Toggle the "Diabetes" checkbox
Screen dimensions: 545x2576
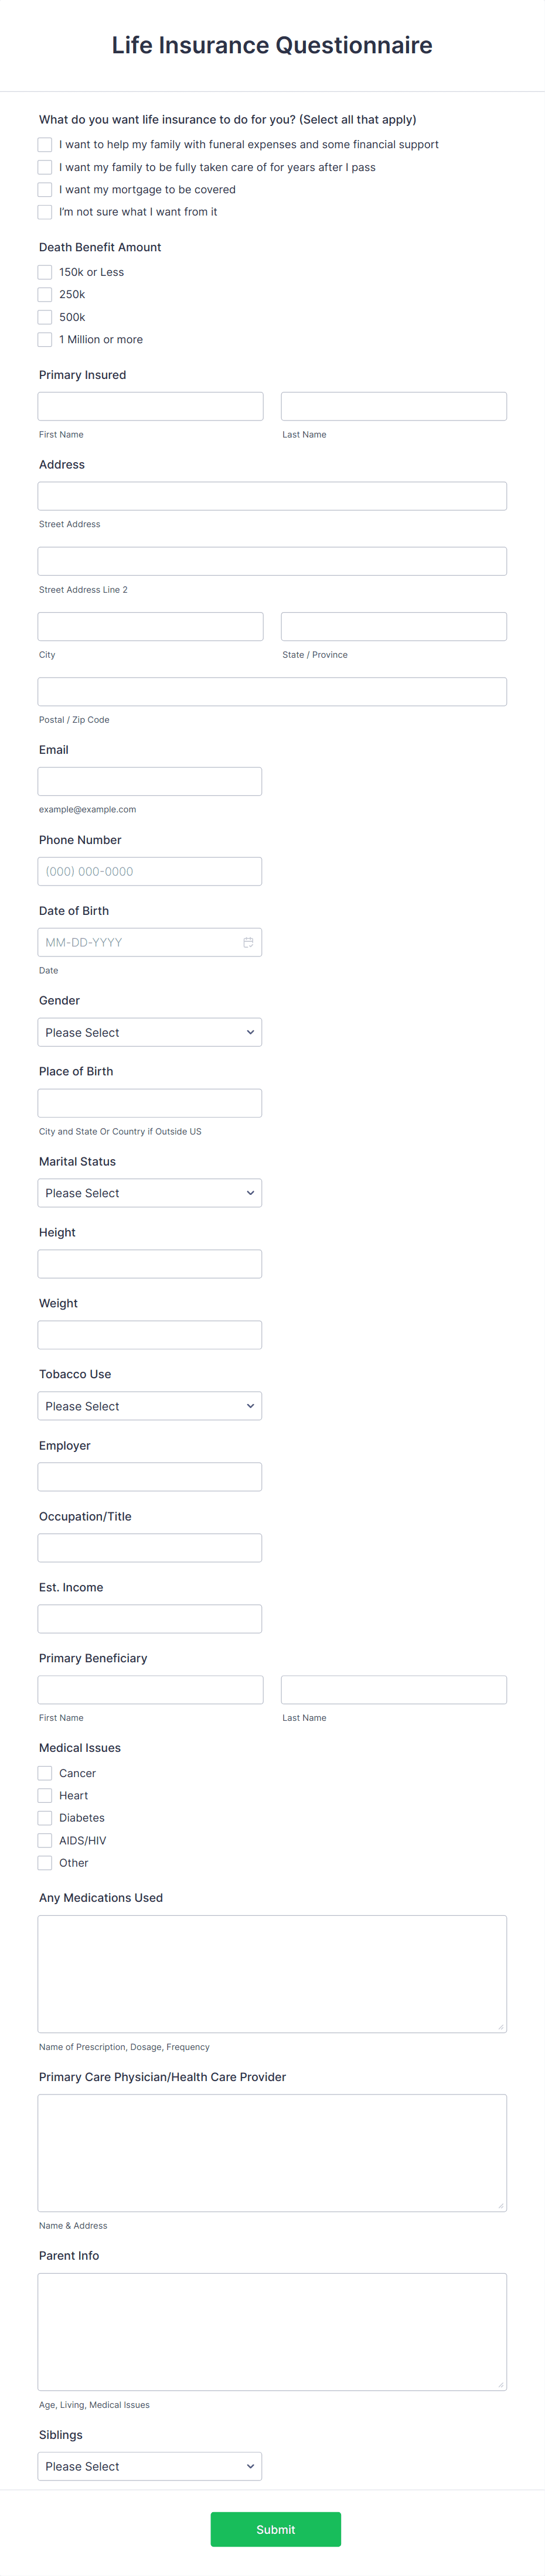(x=45, y=1818)
